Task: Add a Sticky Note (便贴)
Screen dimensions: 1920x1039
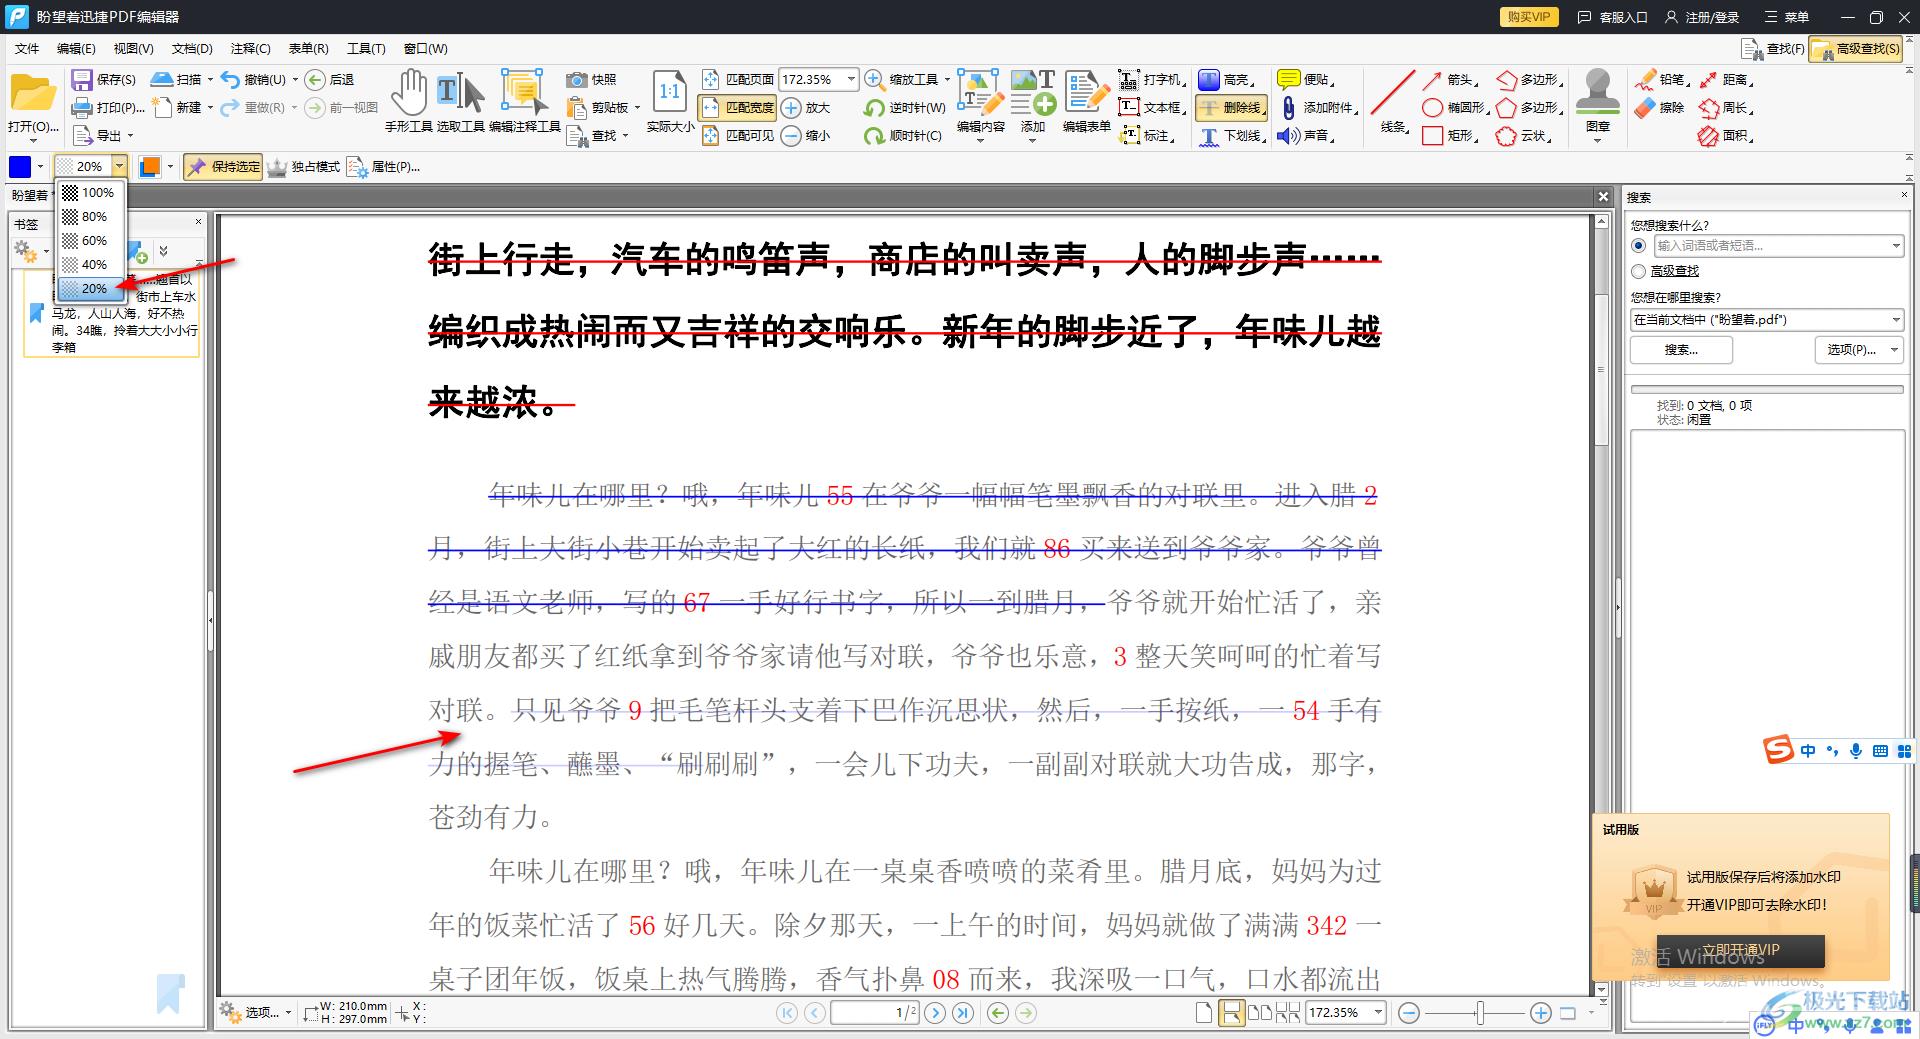Action: pyautogui.click(x=1306, y=80)
